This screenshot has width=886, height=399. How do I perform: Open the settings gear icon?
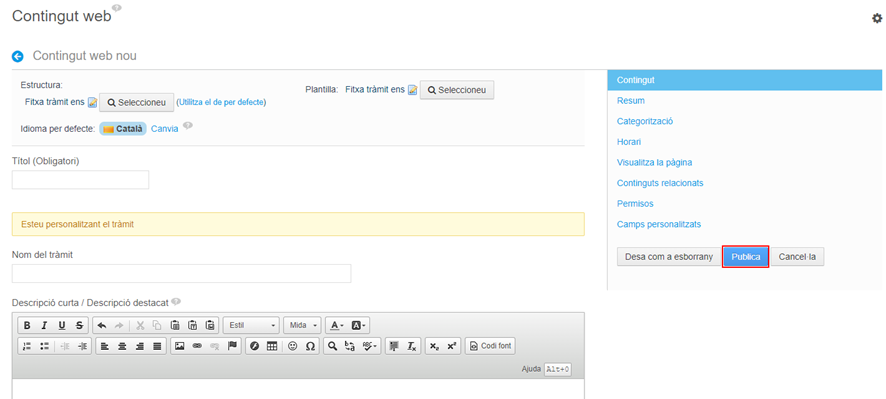pyautogui.click(x=877, y=19)
